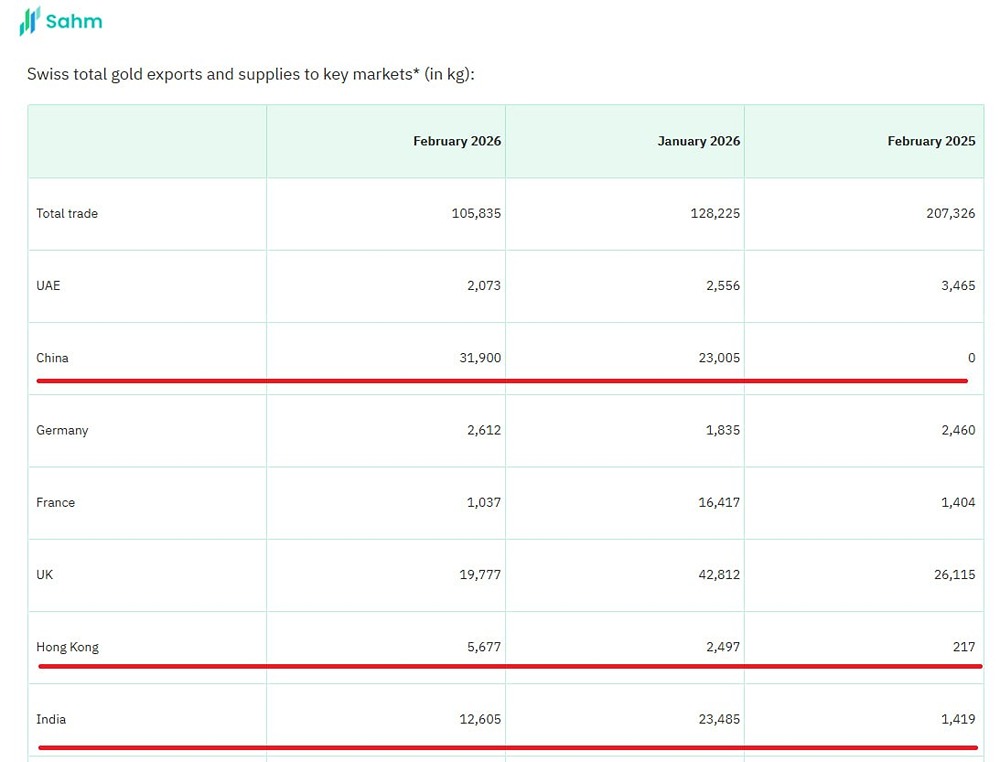This screenshot has height=762, width=1000.
Task: Click the UK row label
Action: tap(45, 574)
